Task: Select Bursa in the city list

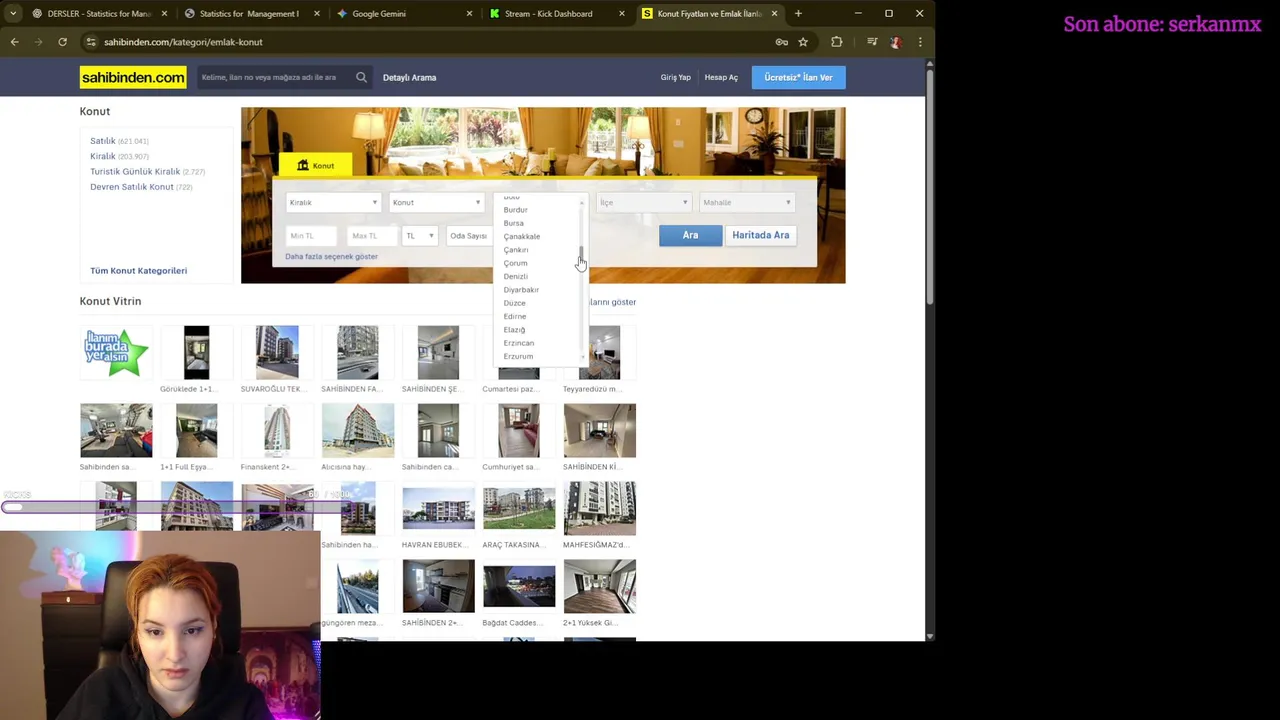Action: click(x=513, y=223)
